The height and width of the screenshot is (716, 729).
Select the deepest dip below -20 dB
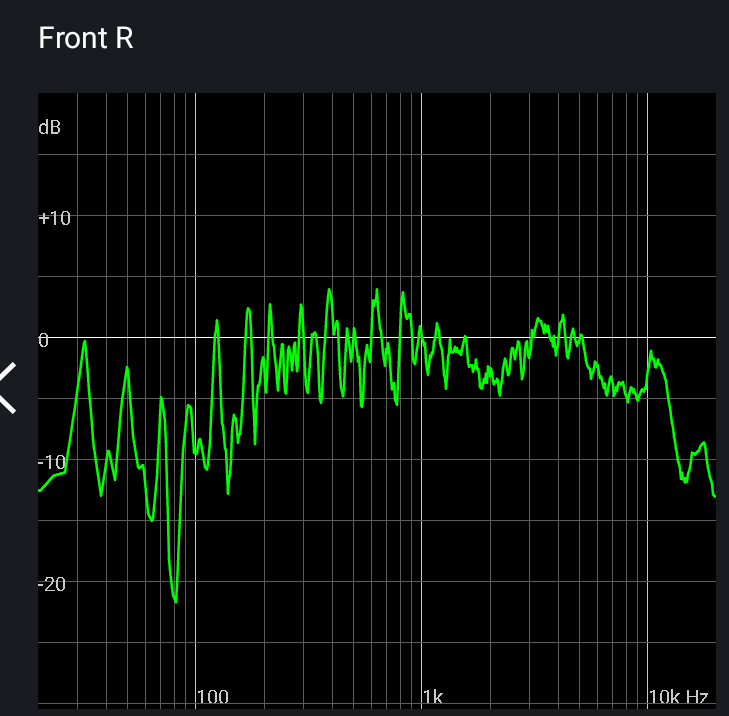(175, 601)
